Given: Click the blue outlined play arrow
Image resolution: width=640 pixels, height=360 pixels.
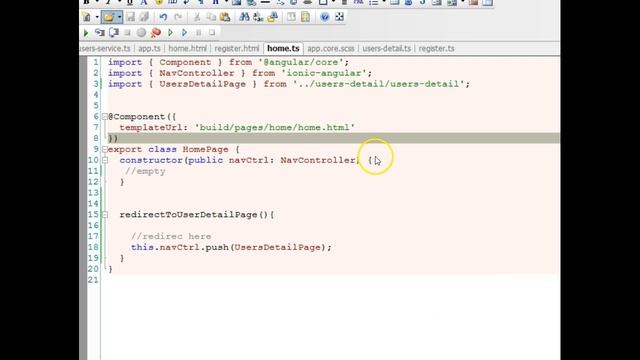Looking at the screenshot, I should (x=184, y=33).
